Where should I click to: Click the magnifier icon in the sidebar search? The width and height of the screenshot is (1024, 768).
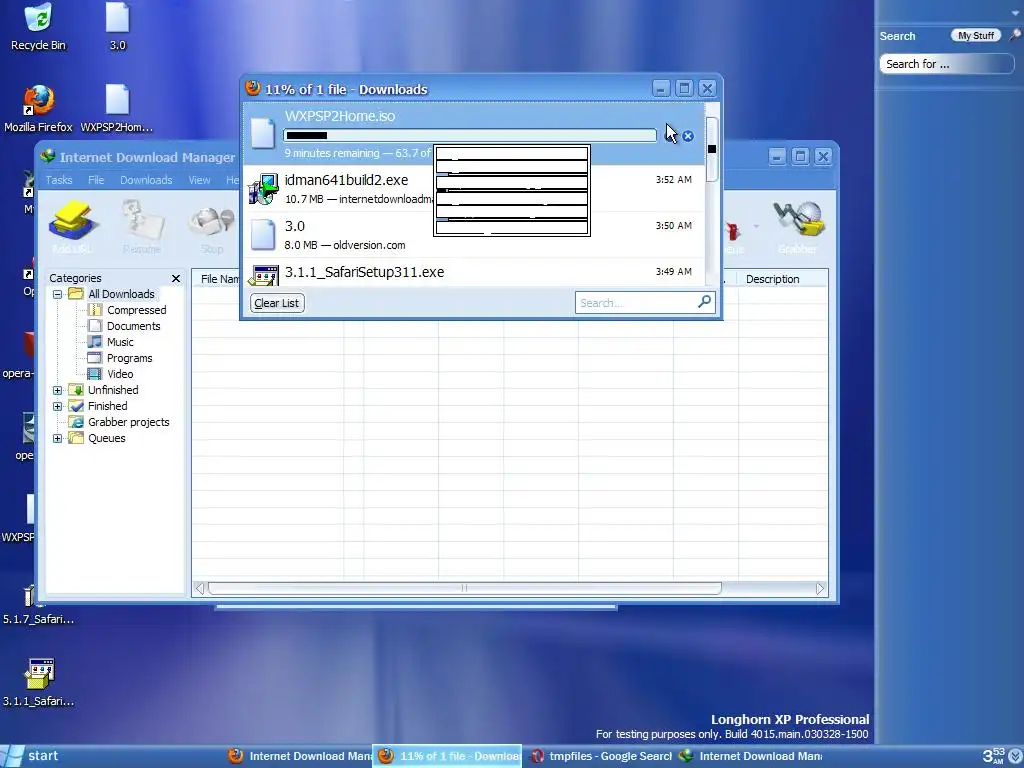point(1016,35)
